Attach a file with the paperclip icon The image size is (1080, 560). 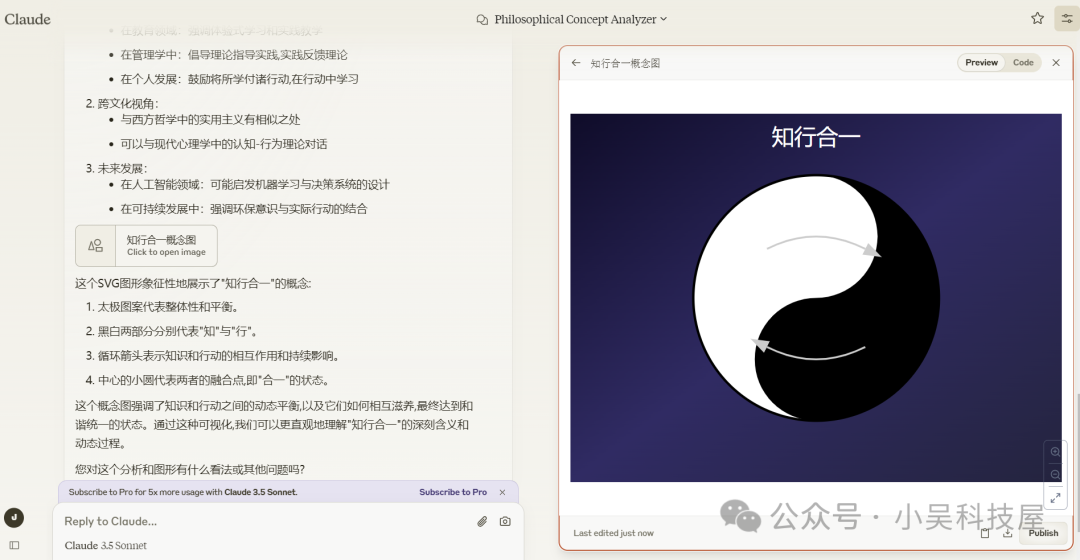tap(482, 521)
